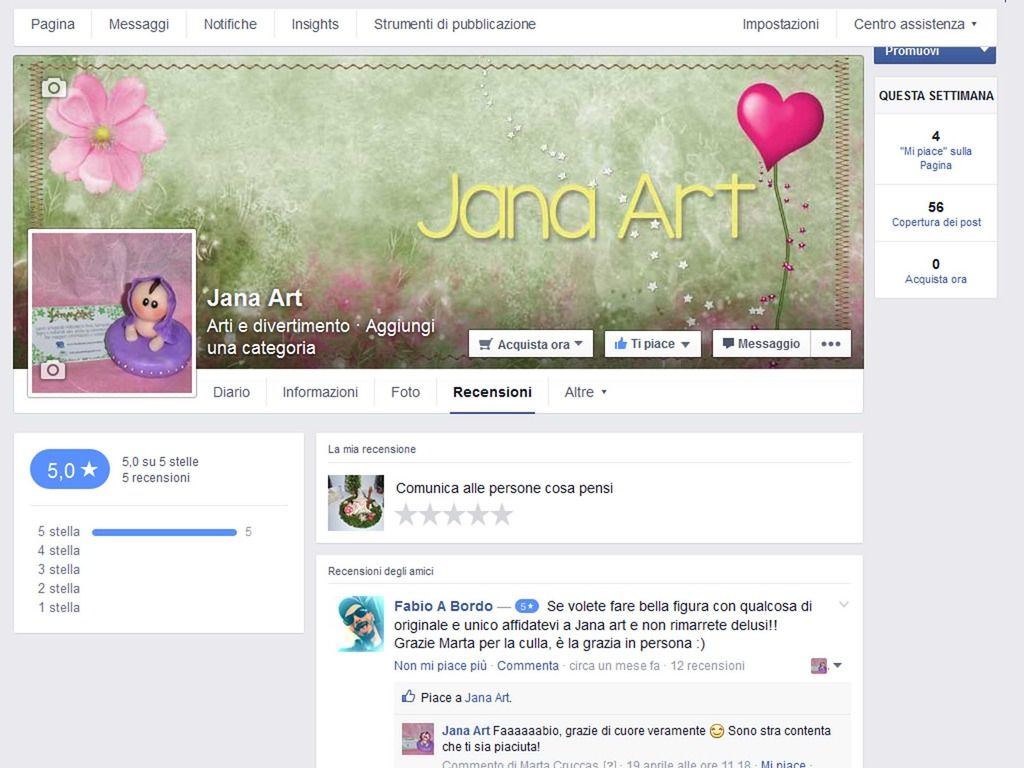
Task: Click the 4 stella rating row
Action: 59,551
